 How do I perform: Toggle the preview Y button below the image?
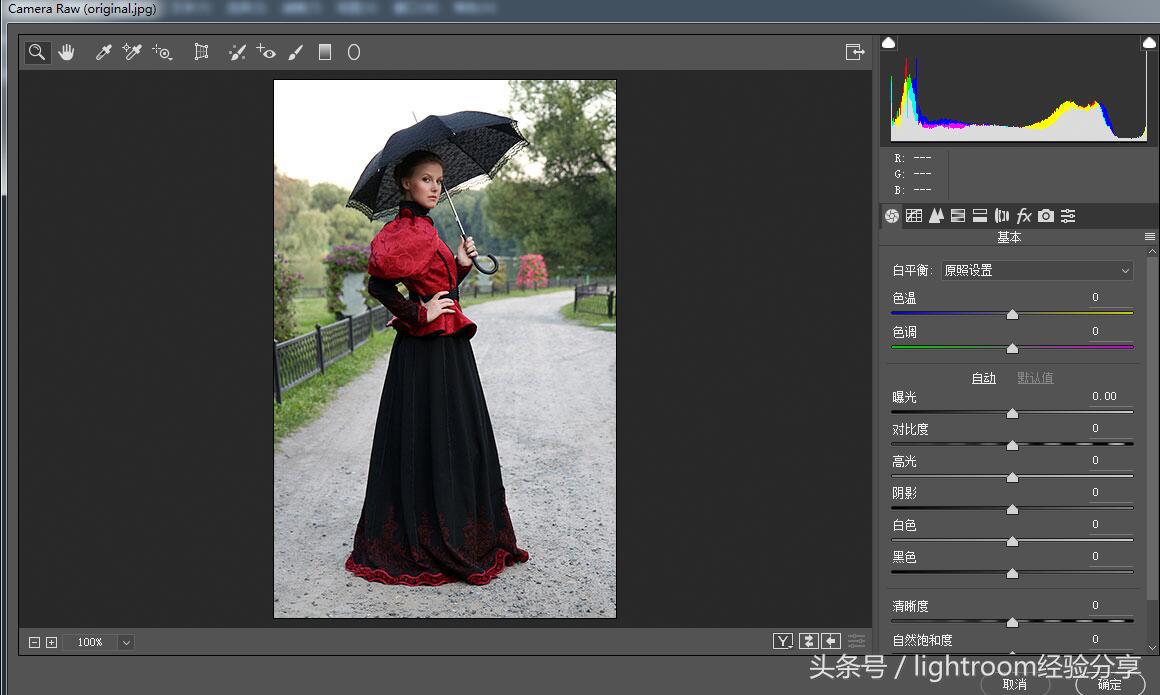tap(783, 640)
